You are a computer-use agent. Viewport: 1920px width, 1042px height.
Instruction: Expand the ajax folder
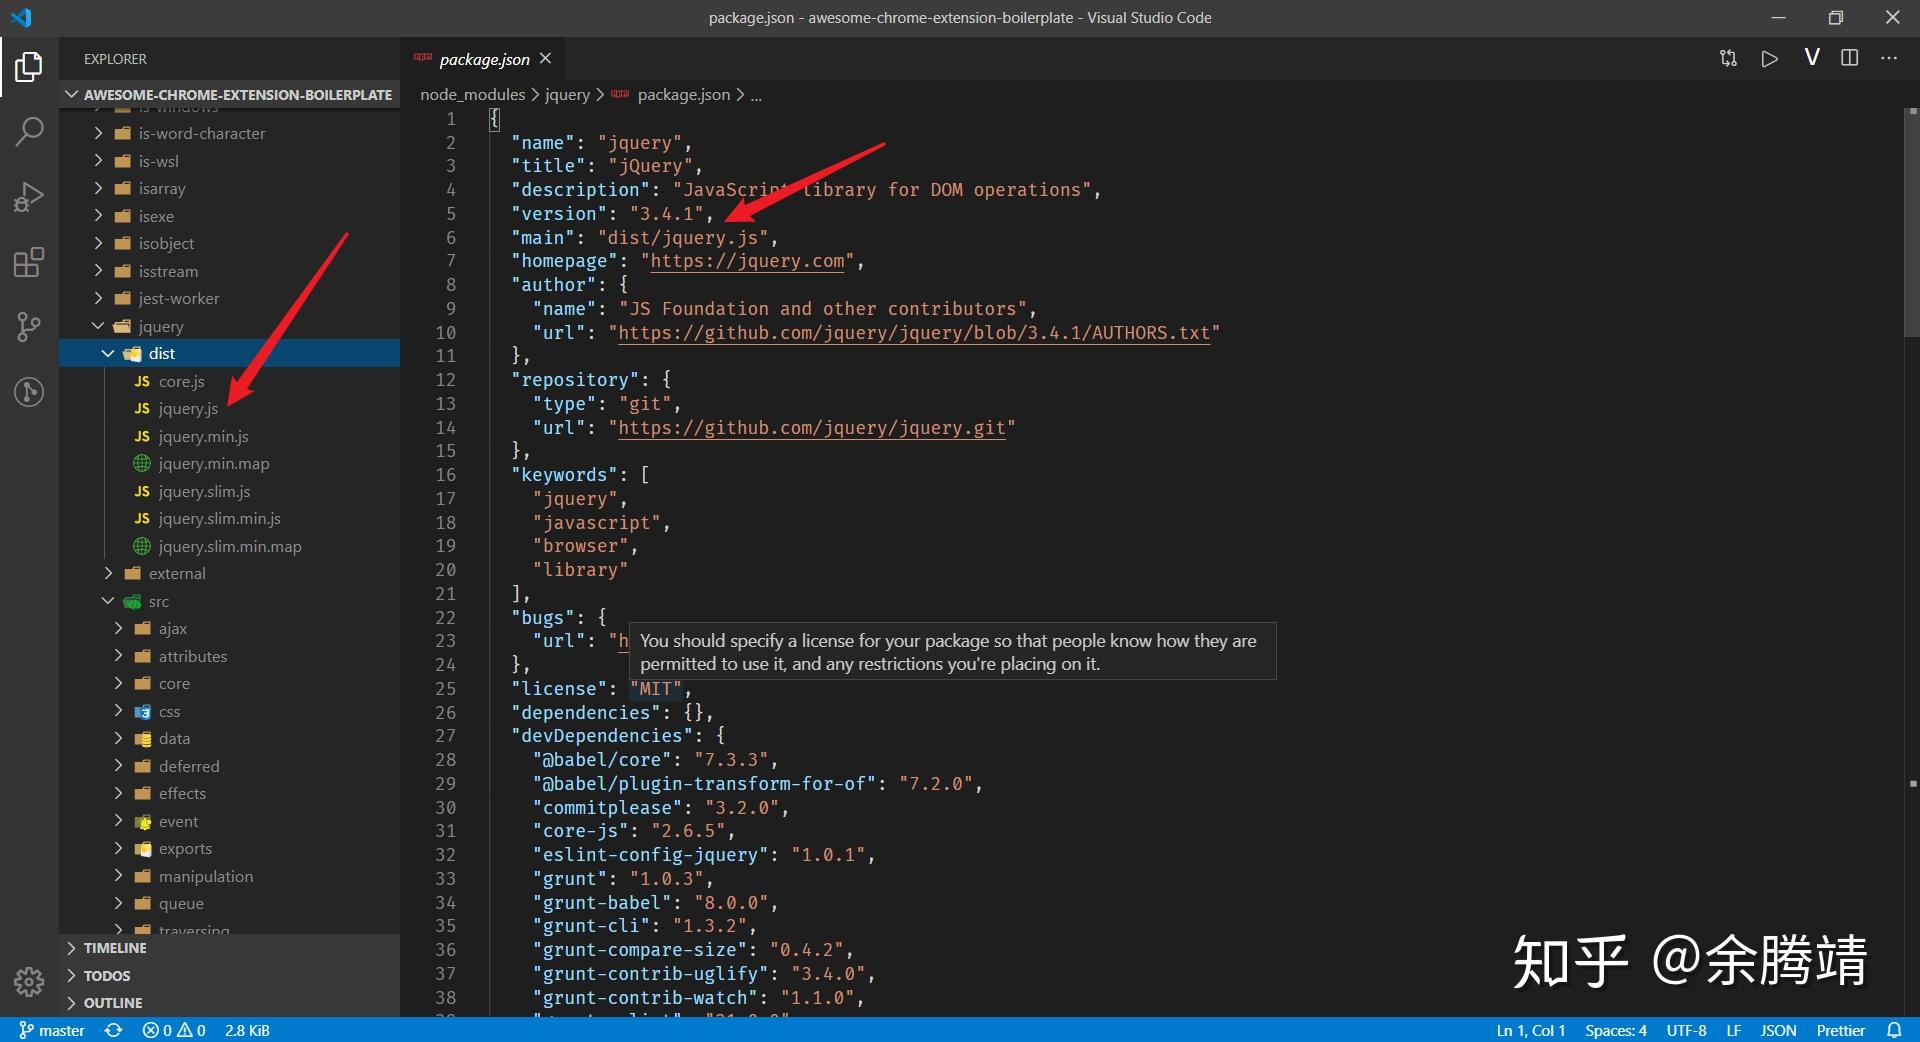229,628
